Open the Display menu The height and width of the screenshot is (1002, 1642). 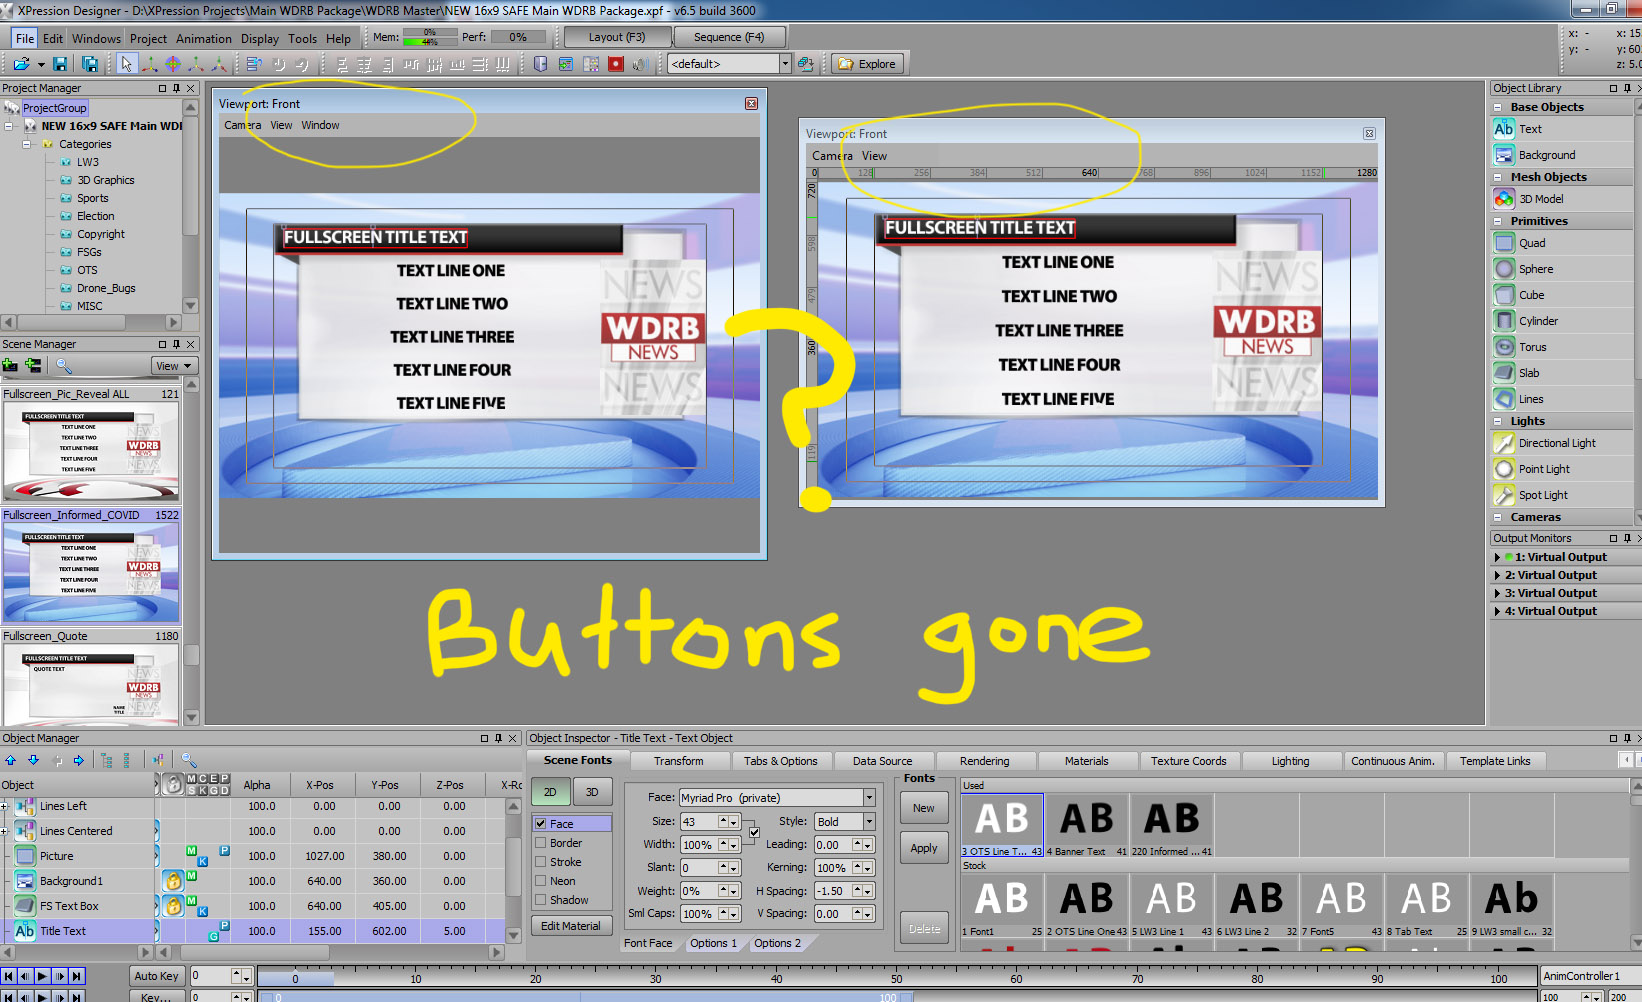260,39
